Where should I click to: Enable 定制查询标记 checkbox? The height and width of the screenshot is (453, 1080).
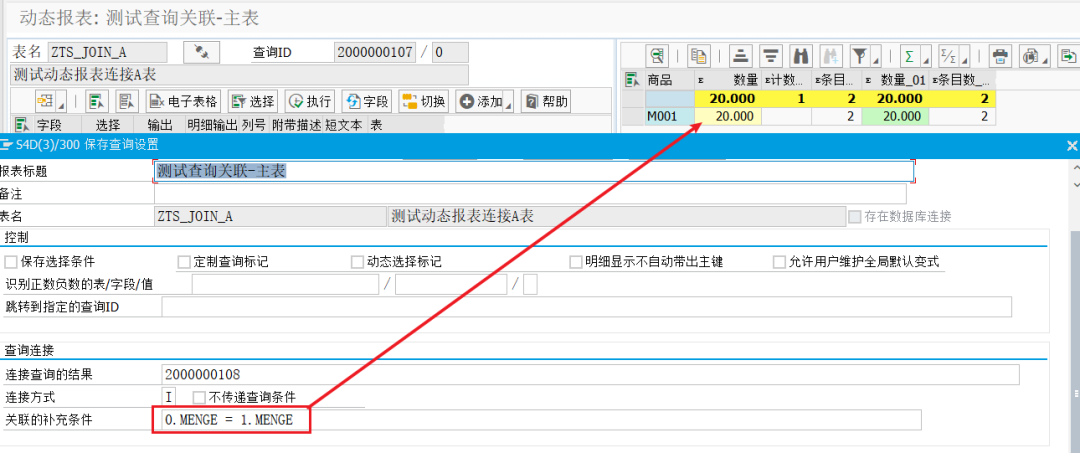click(x=184, y=262)
